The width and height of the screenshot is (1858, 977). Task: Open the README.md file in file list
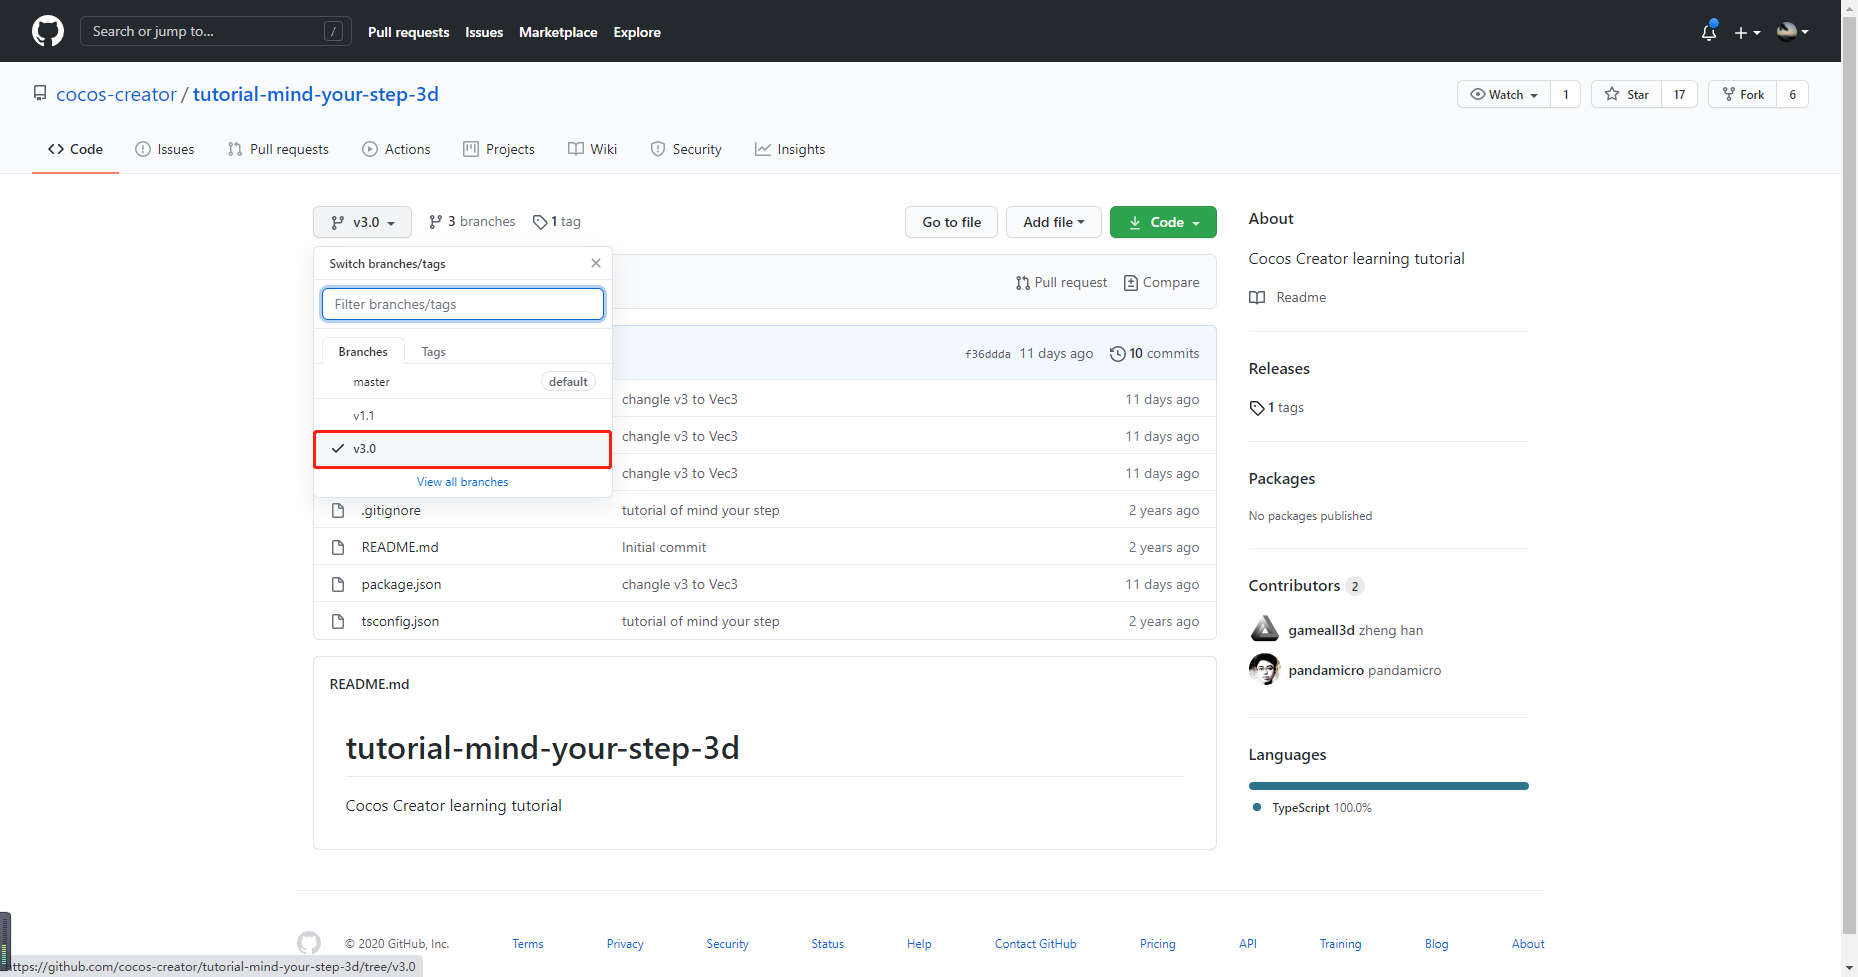[400, 547]
